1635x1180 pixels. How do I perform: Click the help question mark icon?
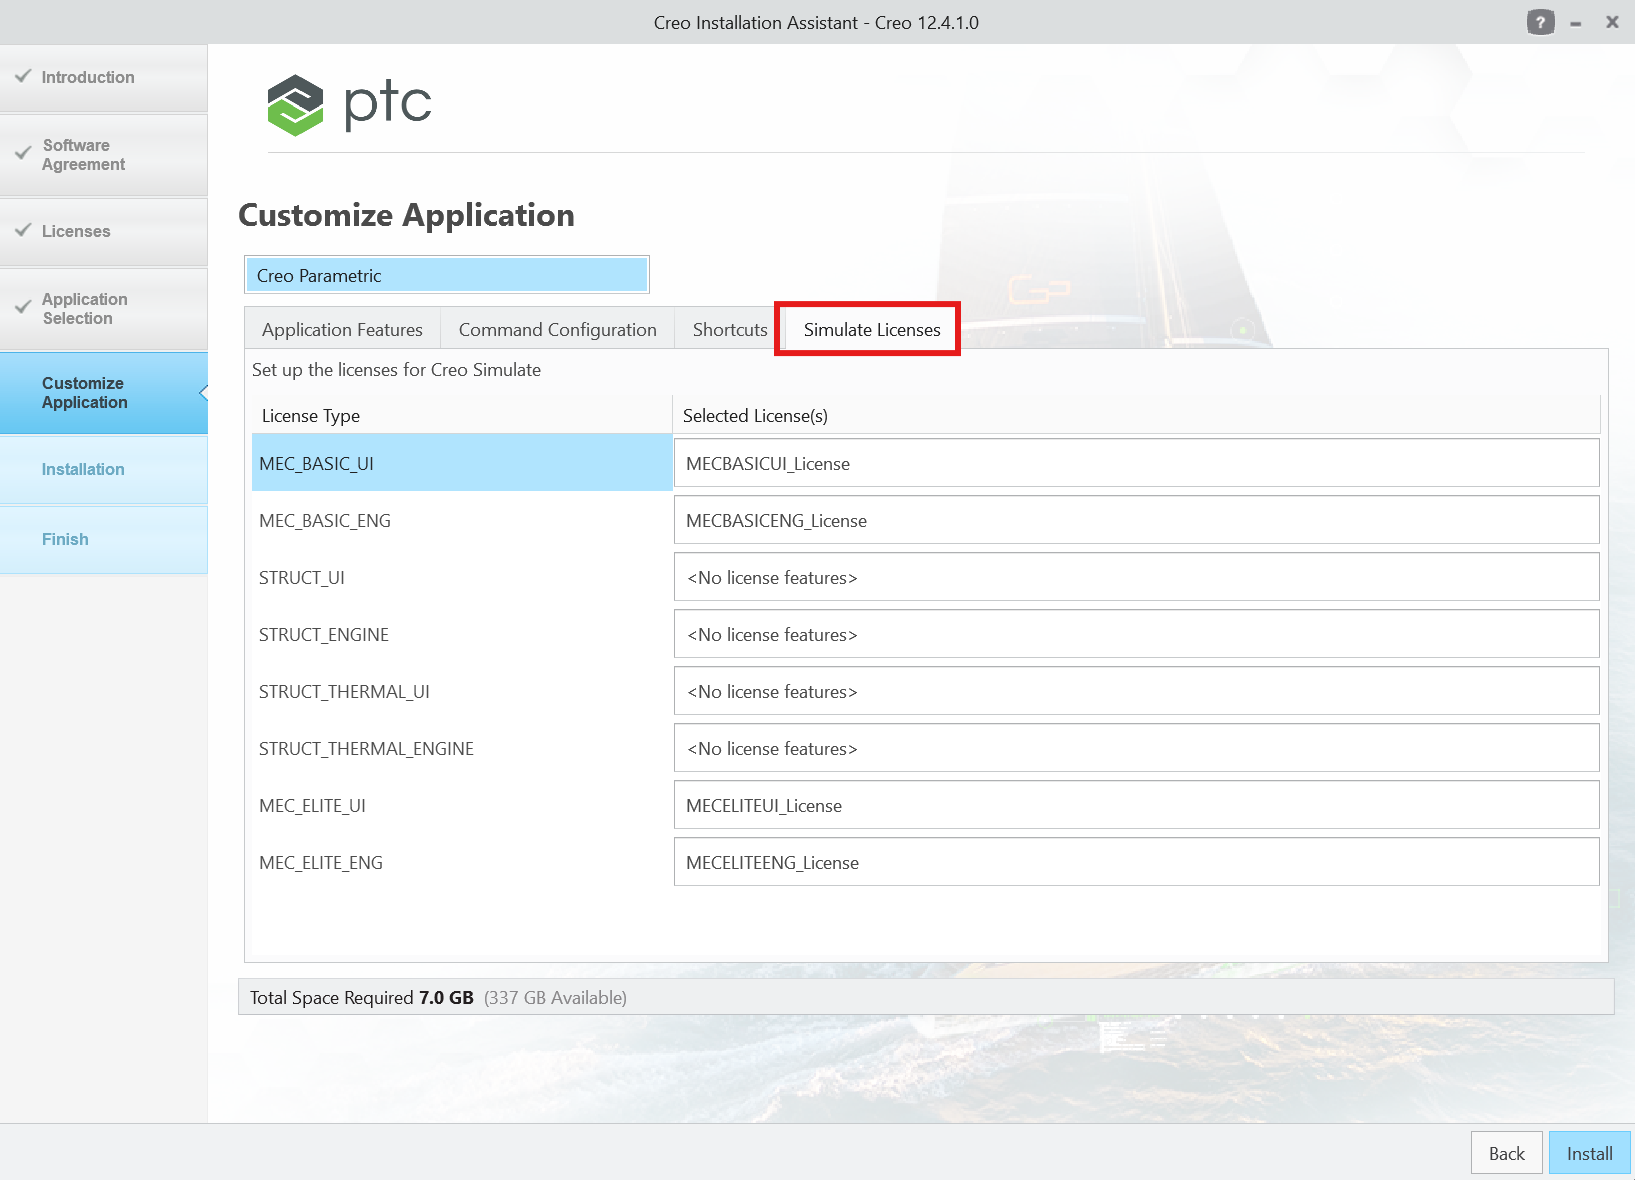[x=1540, y=22]
